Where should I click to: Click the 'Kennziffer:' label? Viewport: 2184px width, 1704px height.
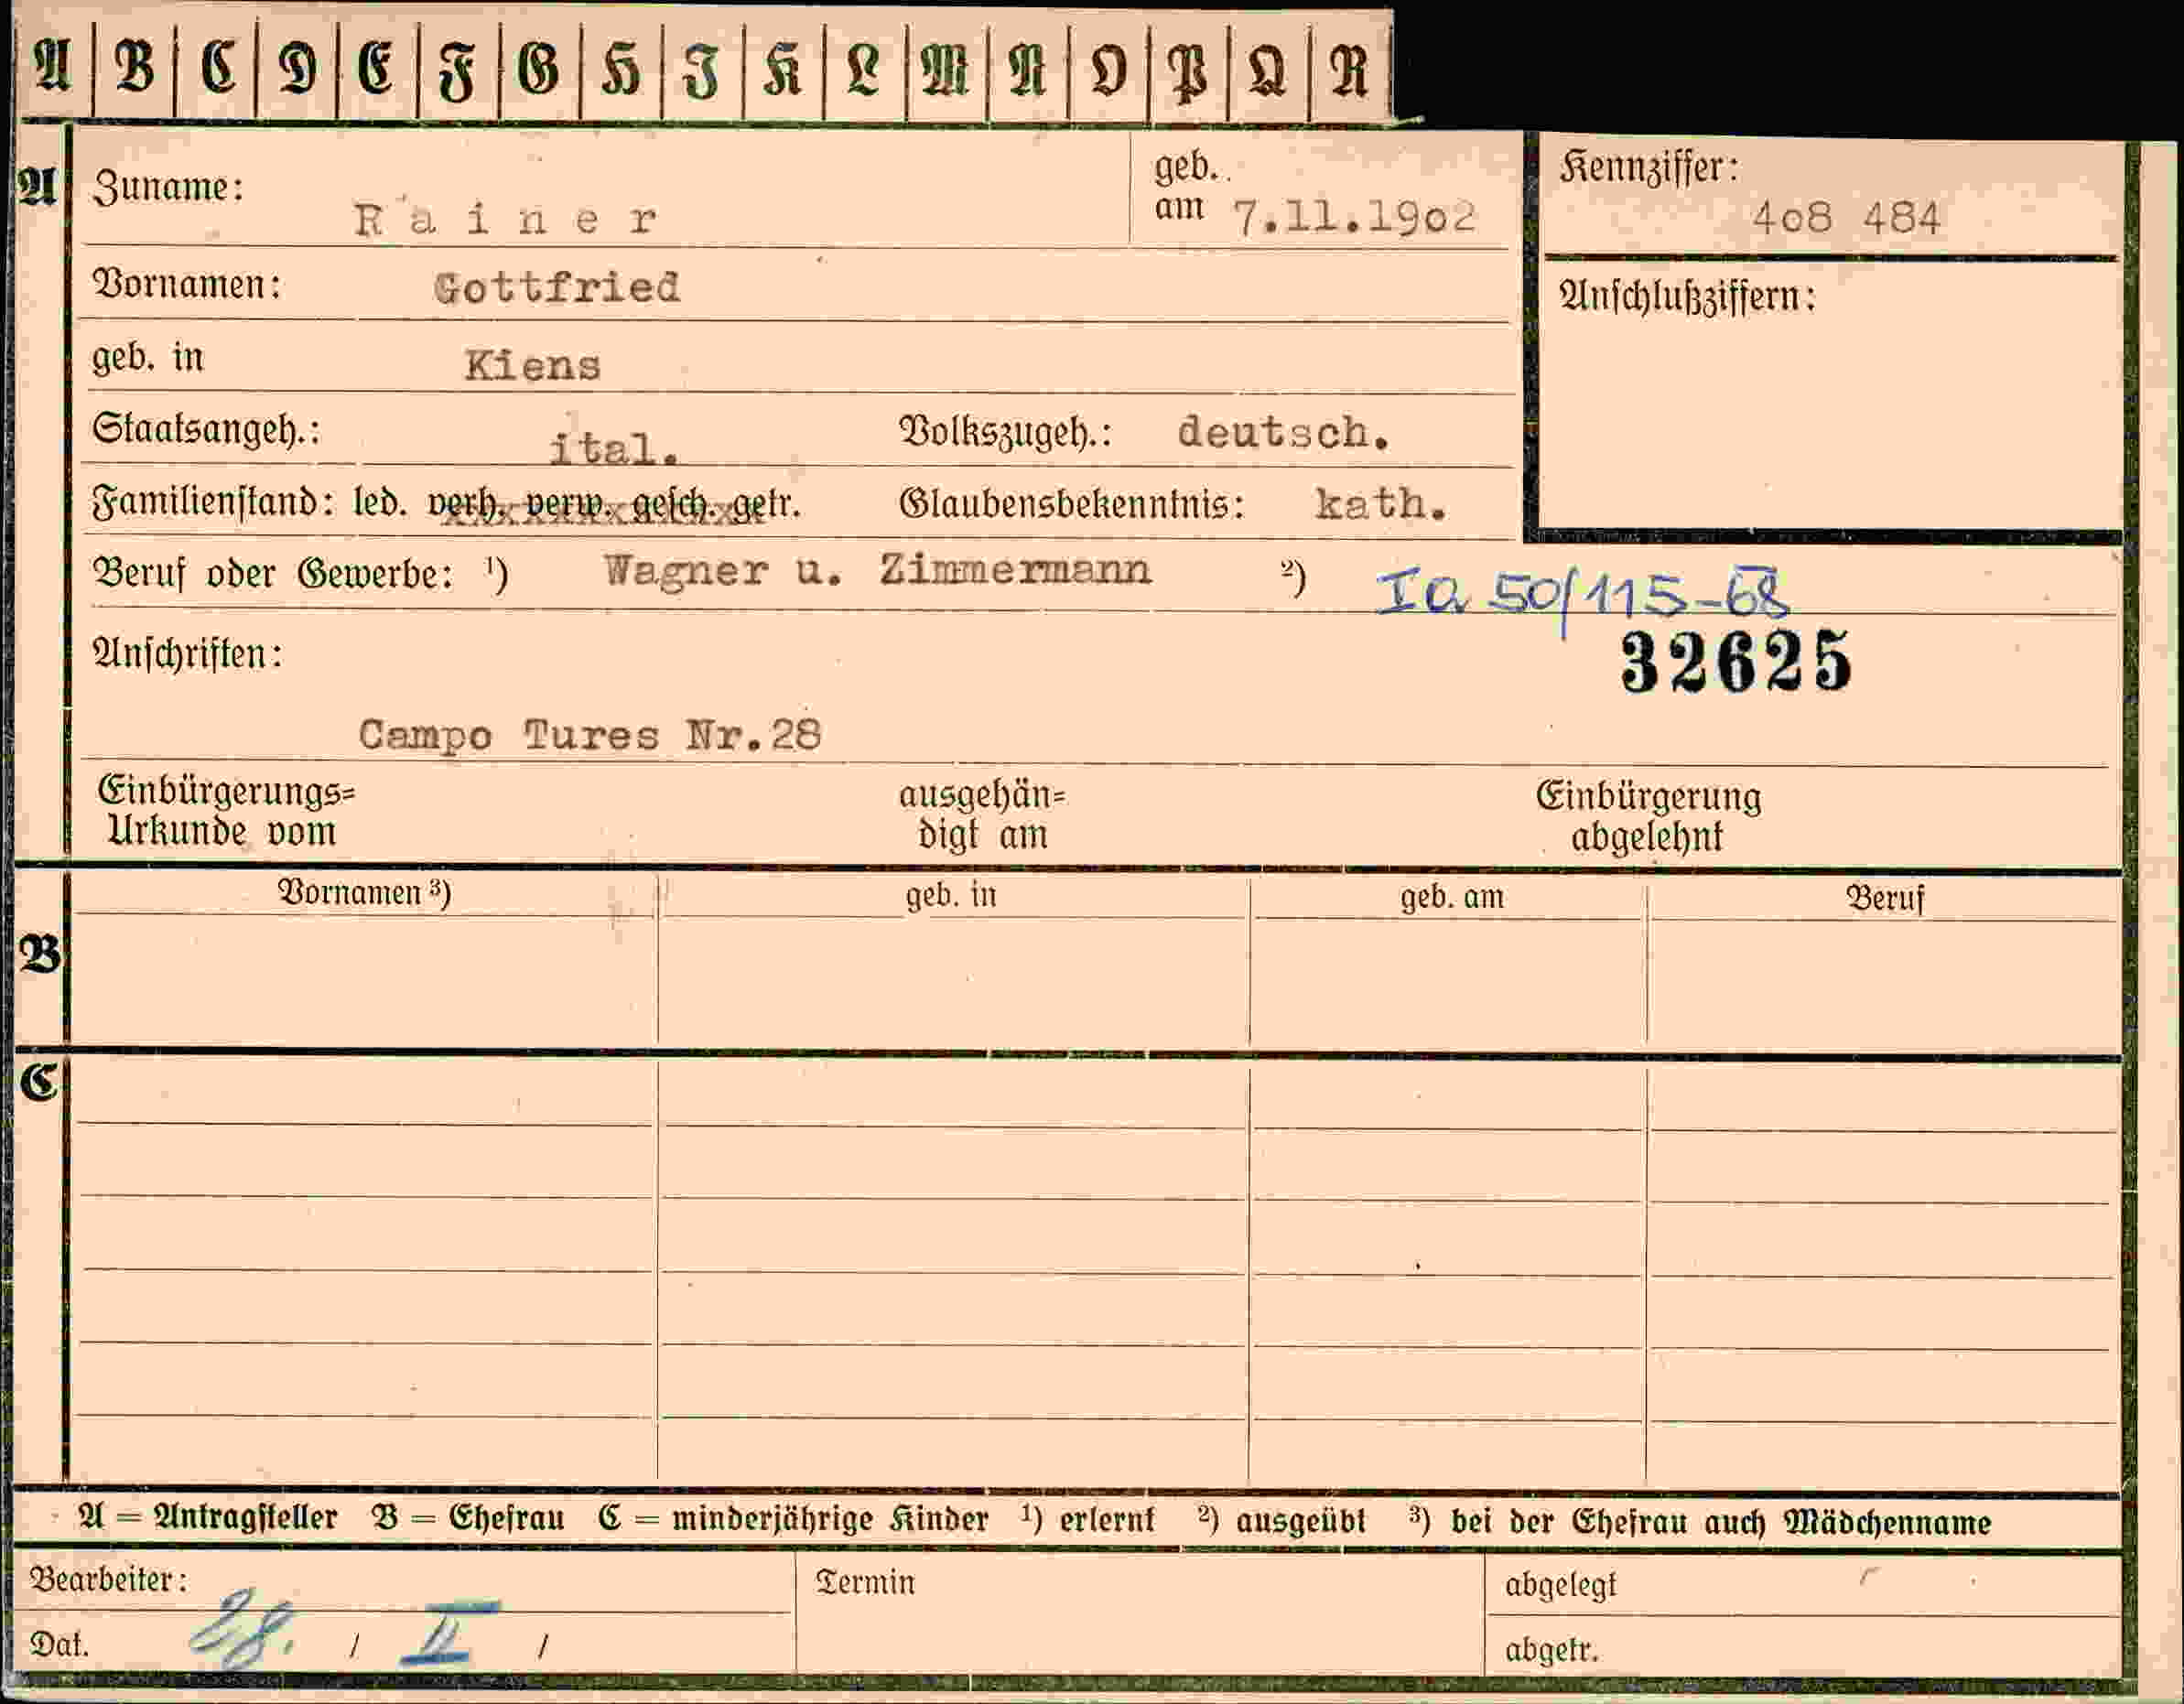(1648, 168)
